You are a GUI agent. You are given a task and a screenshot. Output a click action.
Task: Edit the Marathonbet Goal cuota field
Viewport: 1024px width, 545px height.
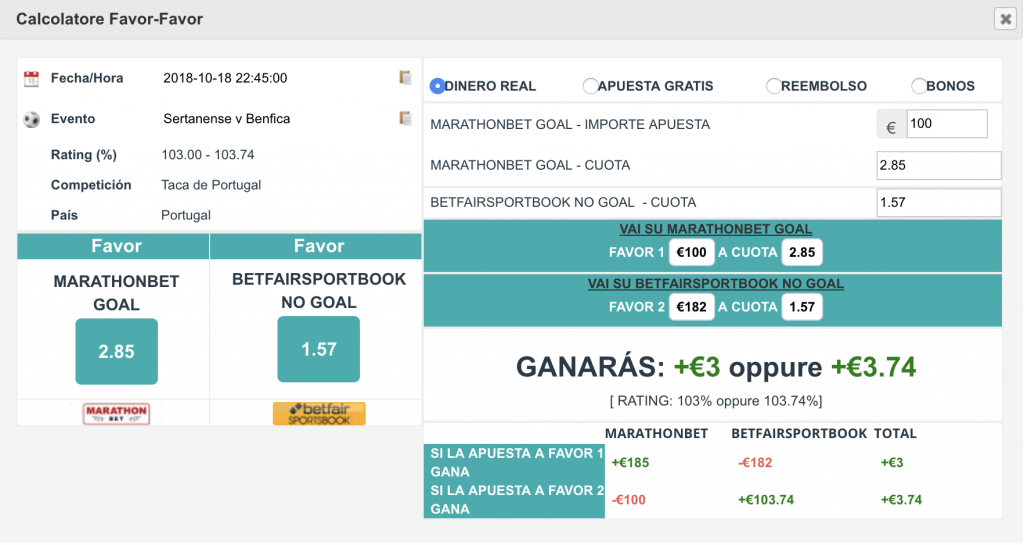coord(938,165)
